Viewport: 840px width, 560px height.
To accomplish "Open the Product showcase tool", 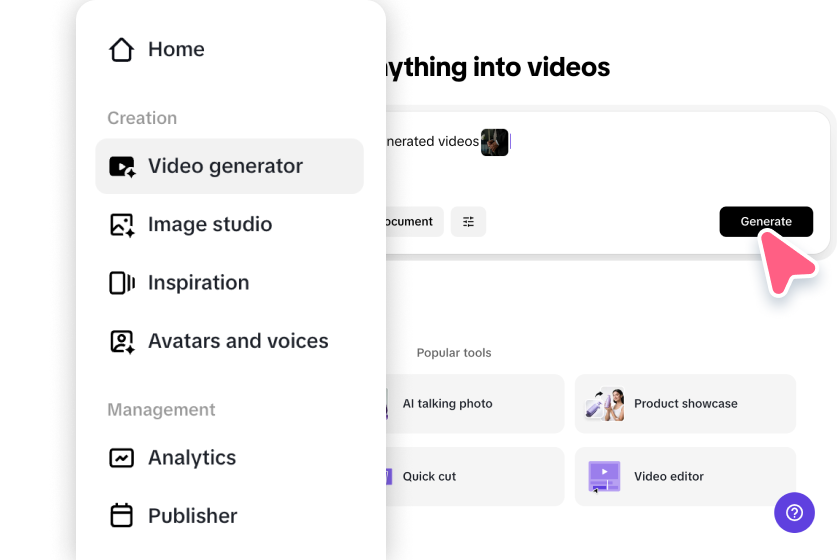I will 685,404.
